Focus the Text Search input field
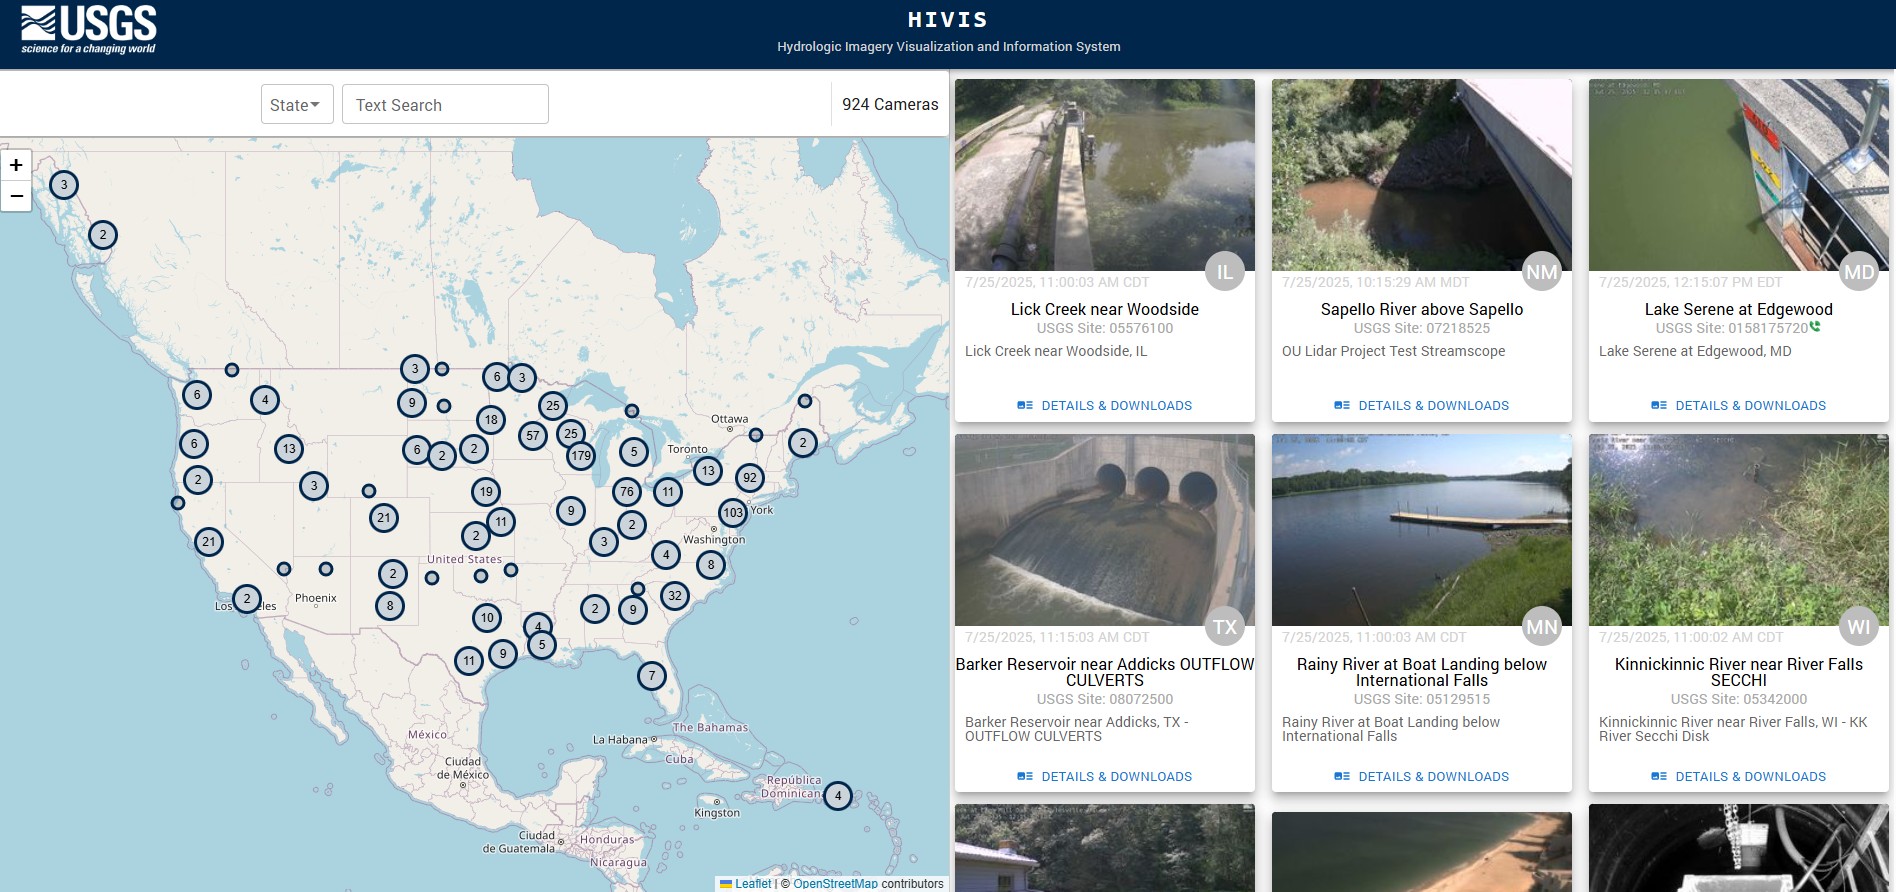 [445, 105]
